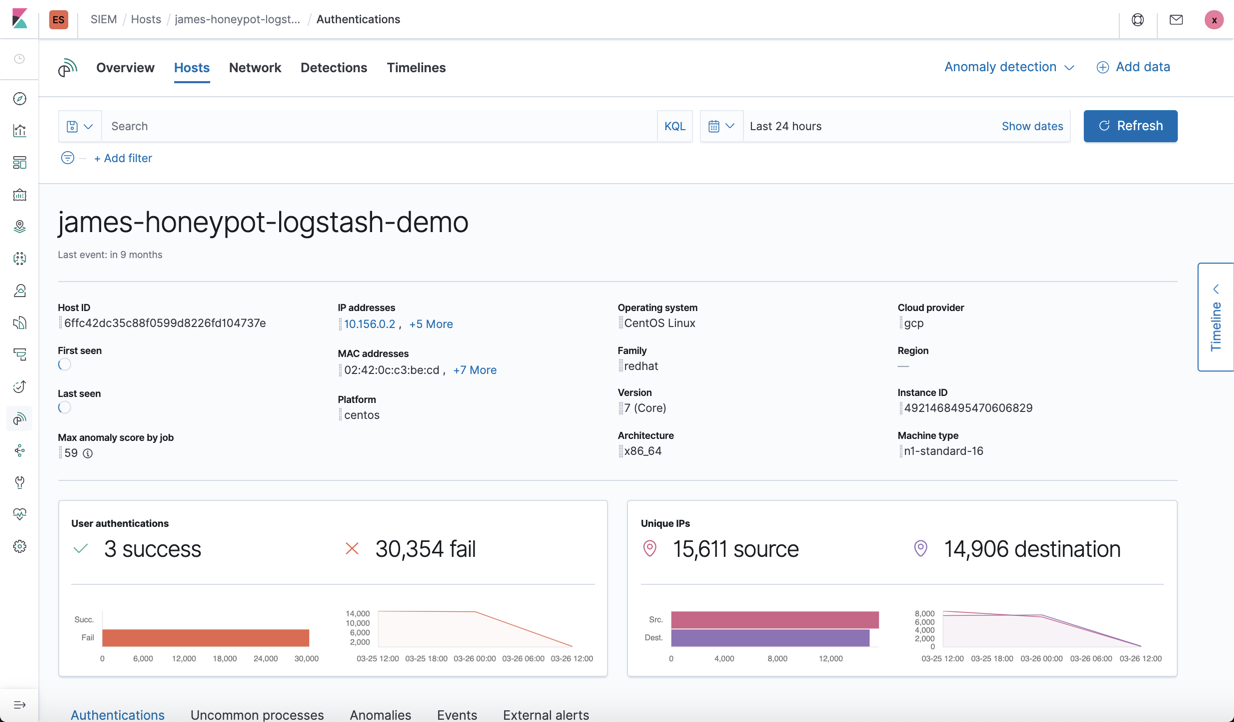Open Management from the gear sidebar icon
The width and height of the screenshot is (1234, 722).
pyautogui.click(x=19, y=547)
